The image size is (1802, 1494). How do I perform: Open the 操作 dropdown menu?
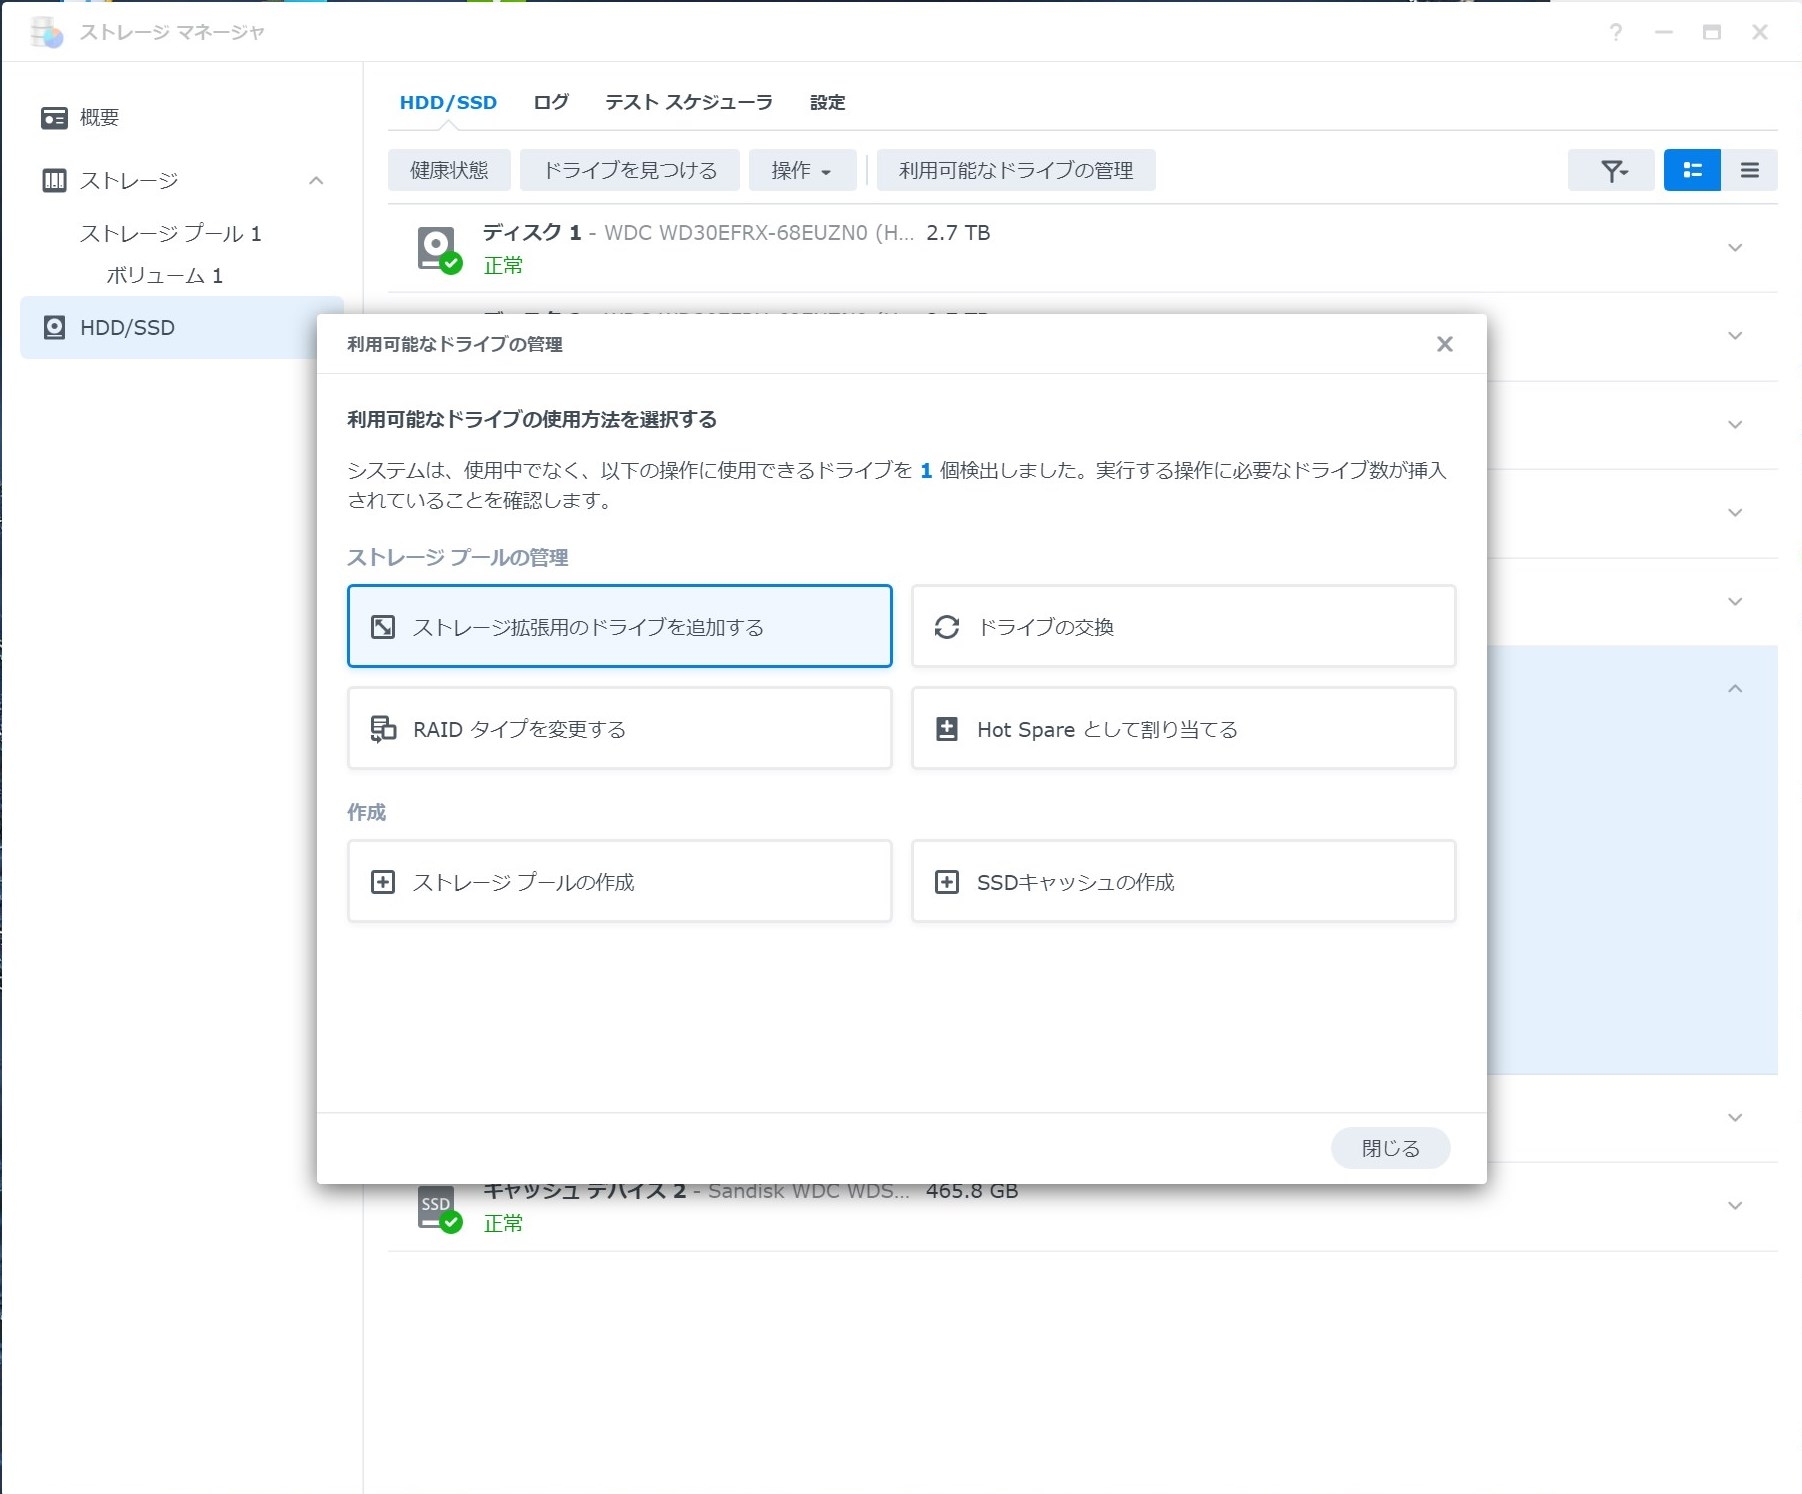tap(801, 171)
